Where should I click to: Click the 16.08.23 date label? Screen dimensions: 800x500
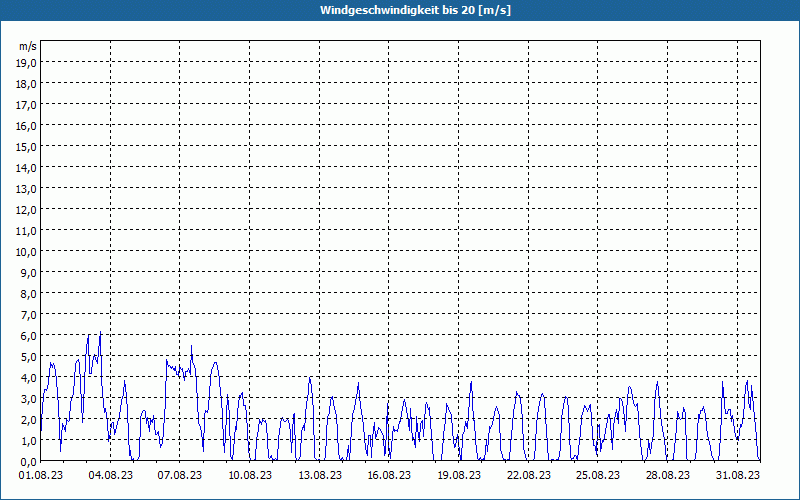(x=389, y=475)
